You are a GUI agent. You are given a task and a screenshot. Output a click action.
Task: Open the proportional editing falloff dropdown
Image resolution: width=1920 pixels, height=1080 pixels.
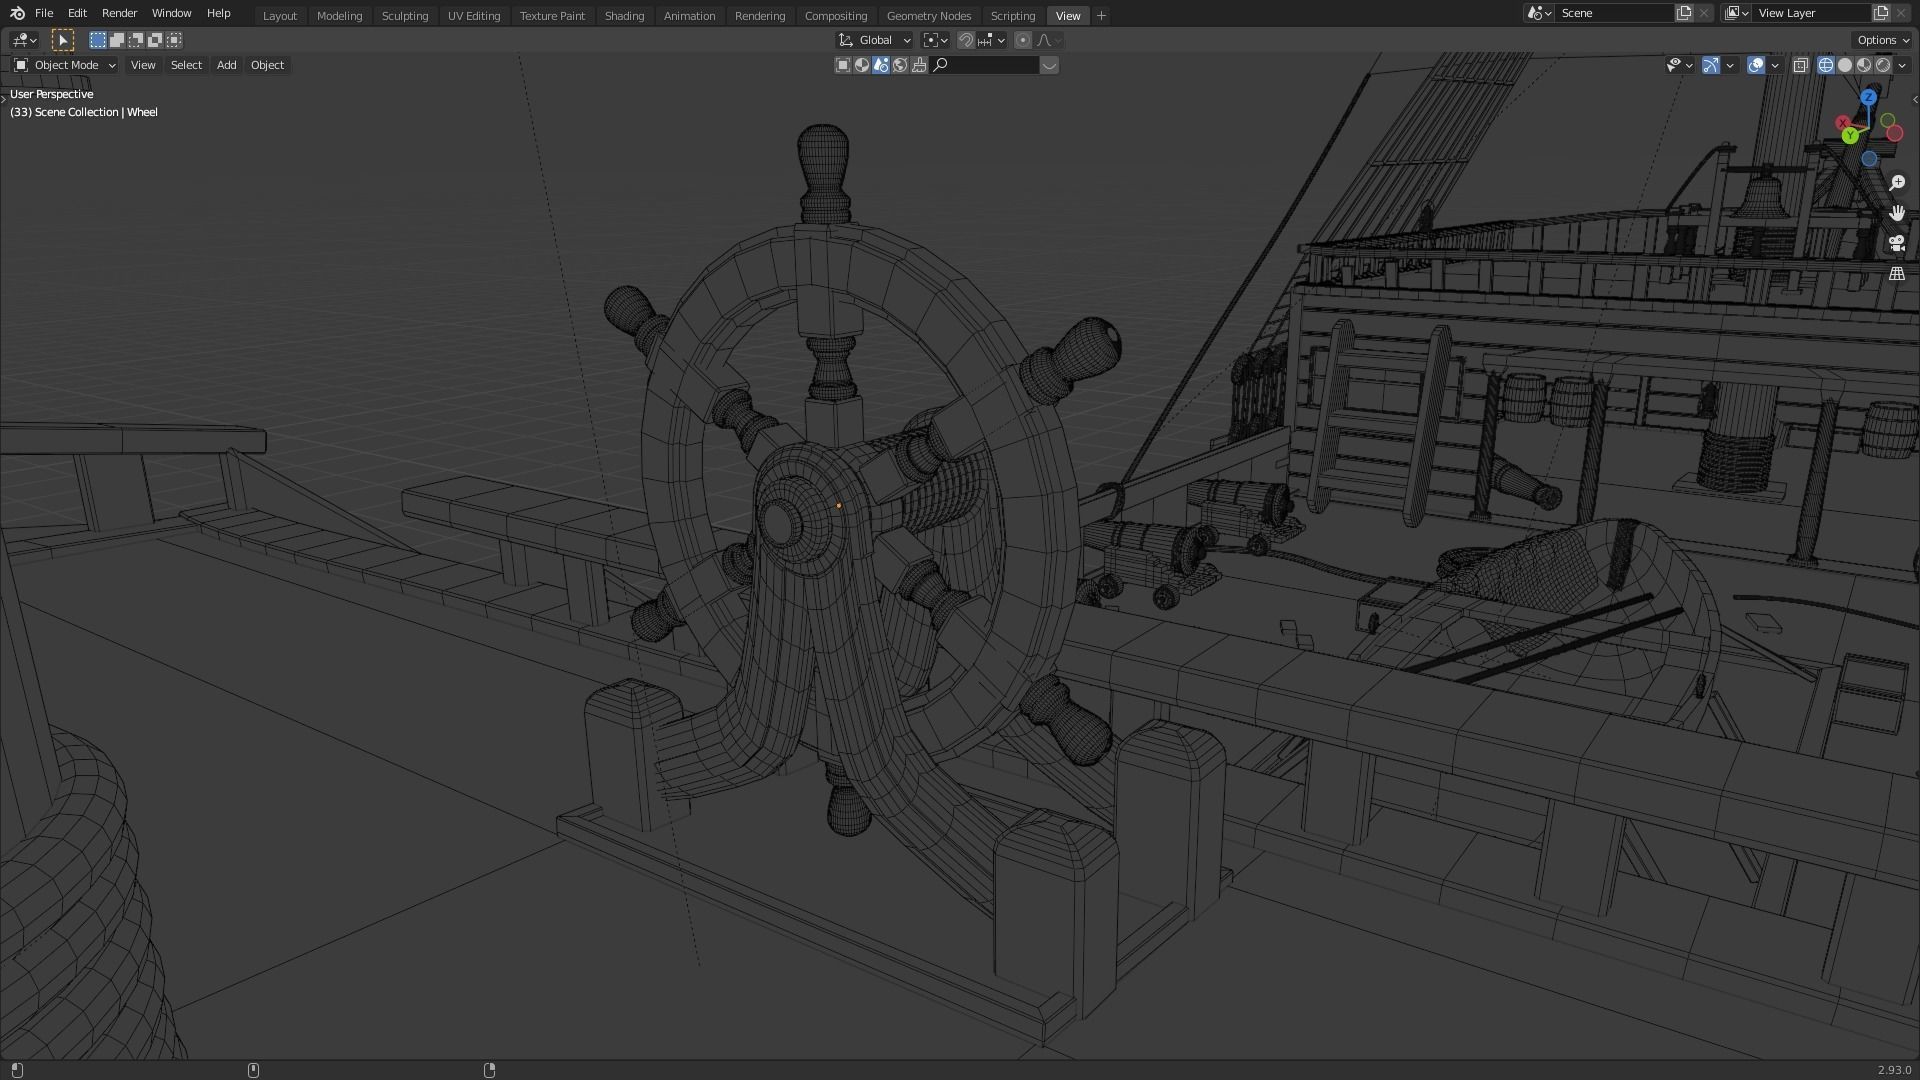pos(1049,40)
